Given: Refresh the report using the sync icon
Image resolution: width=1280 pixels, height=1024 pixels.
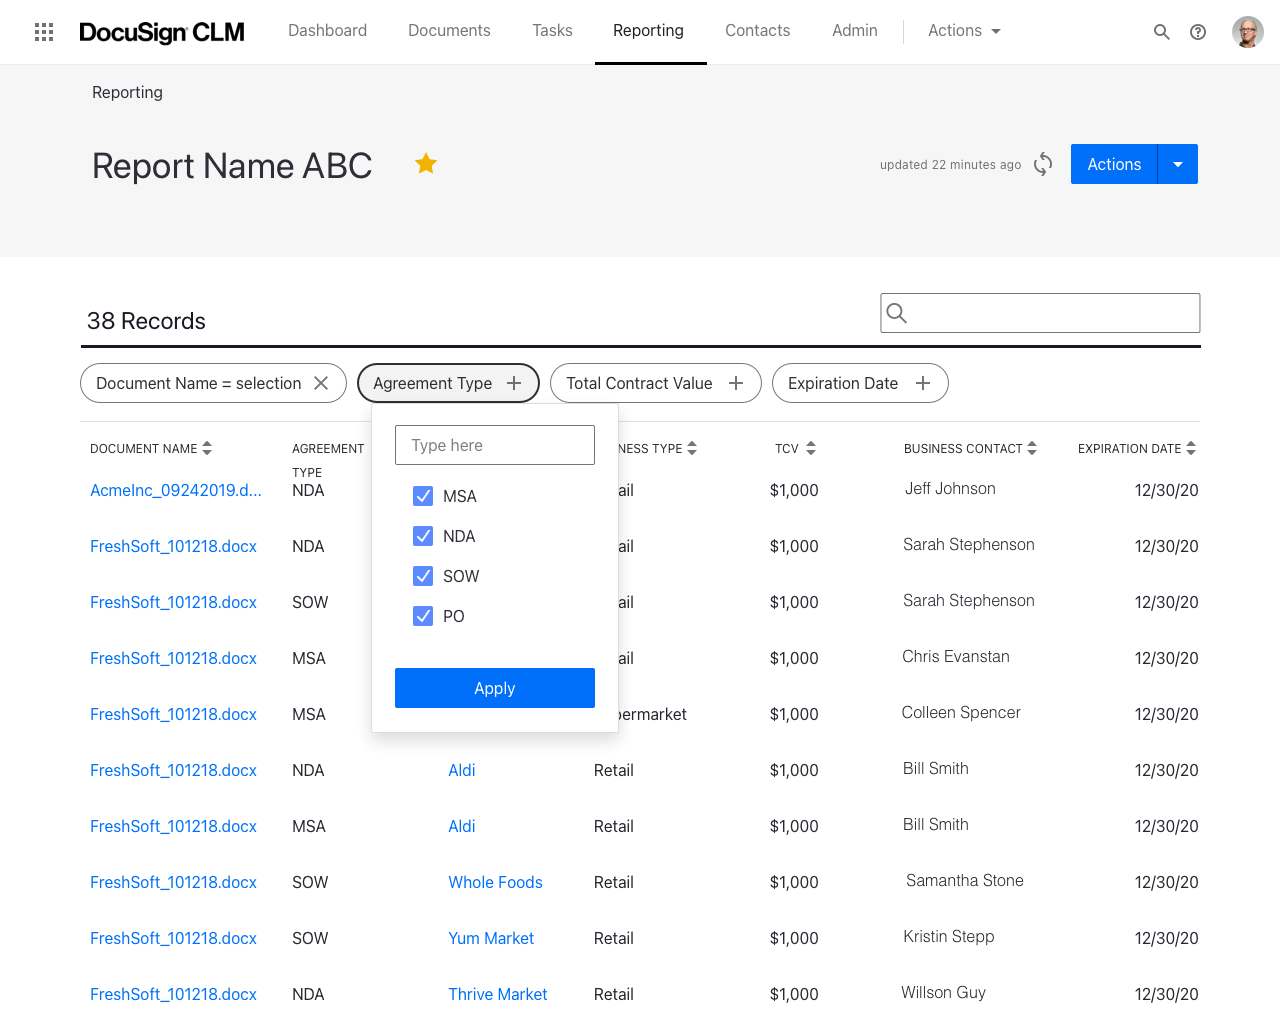Looking at the screenshot, I should point(1043,164).
